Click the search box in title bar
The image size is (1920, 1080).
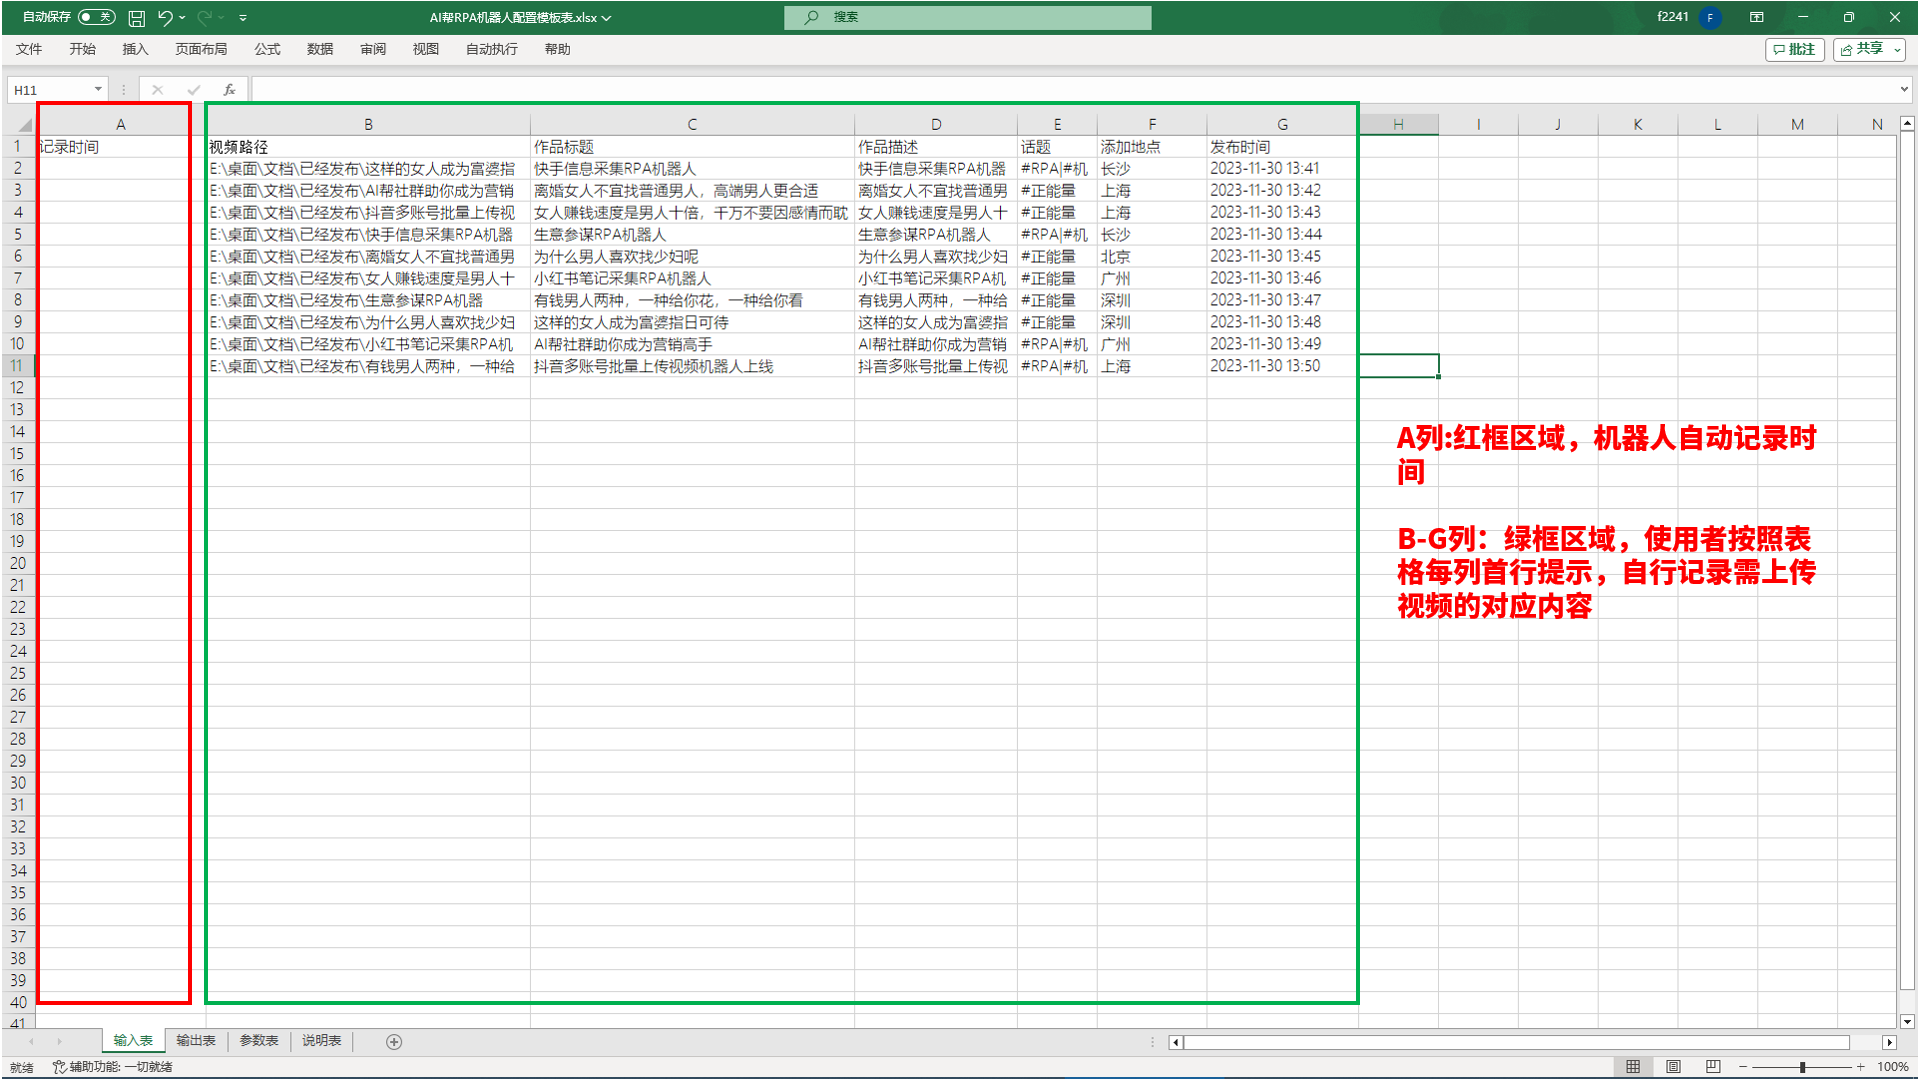pos(967,17)
